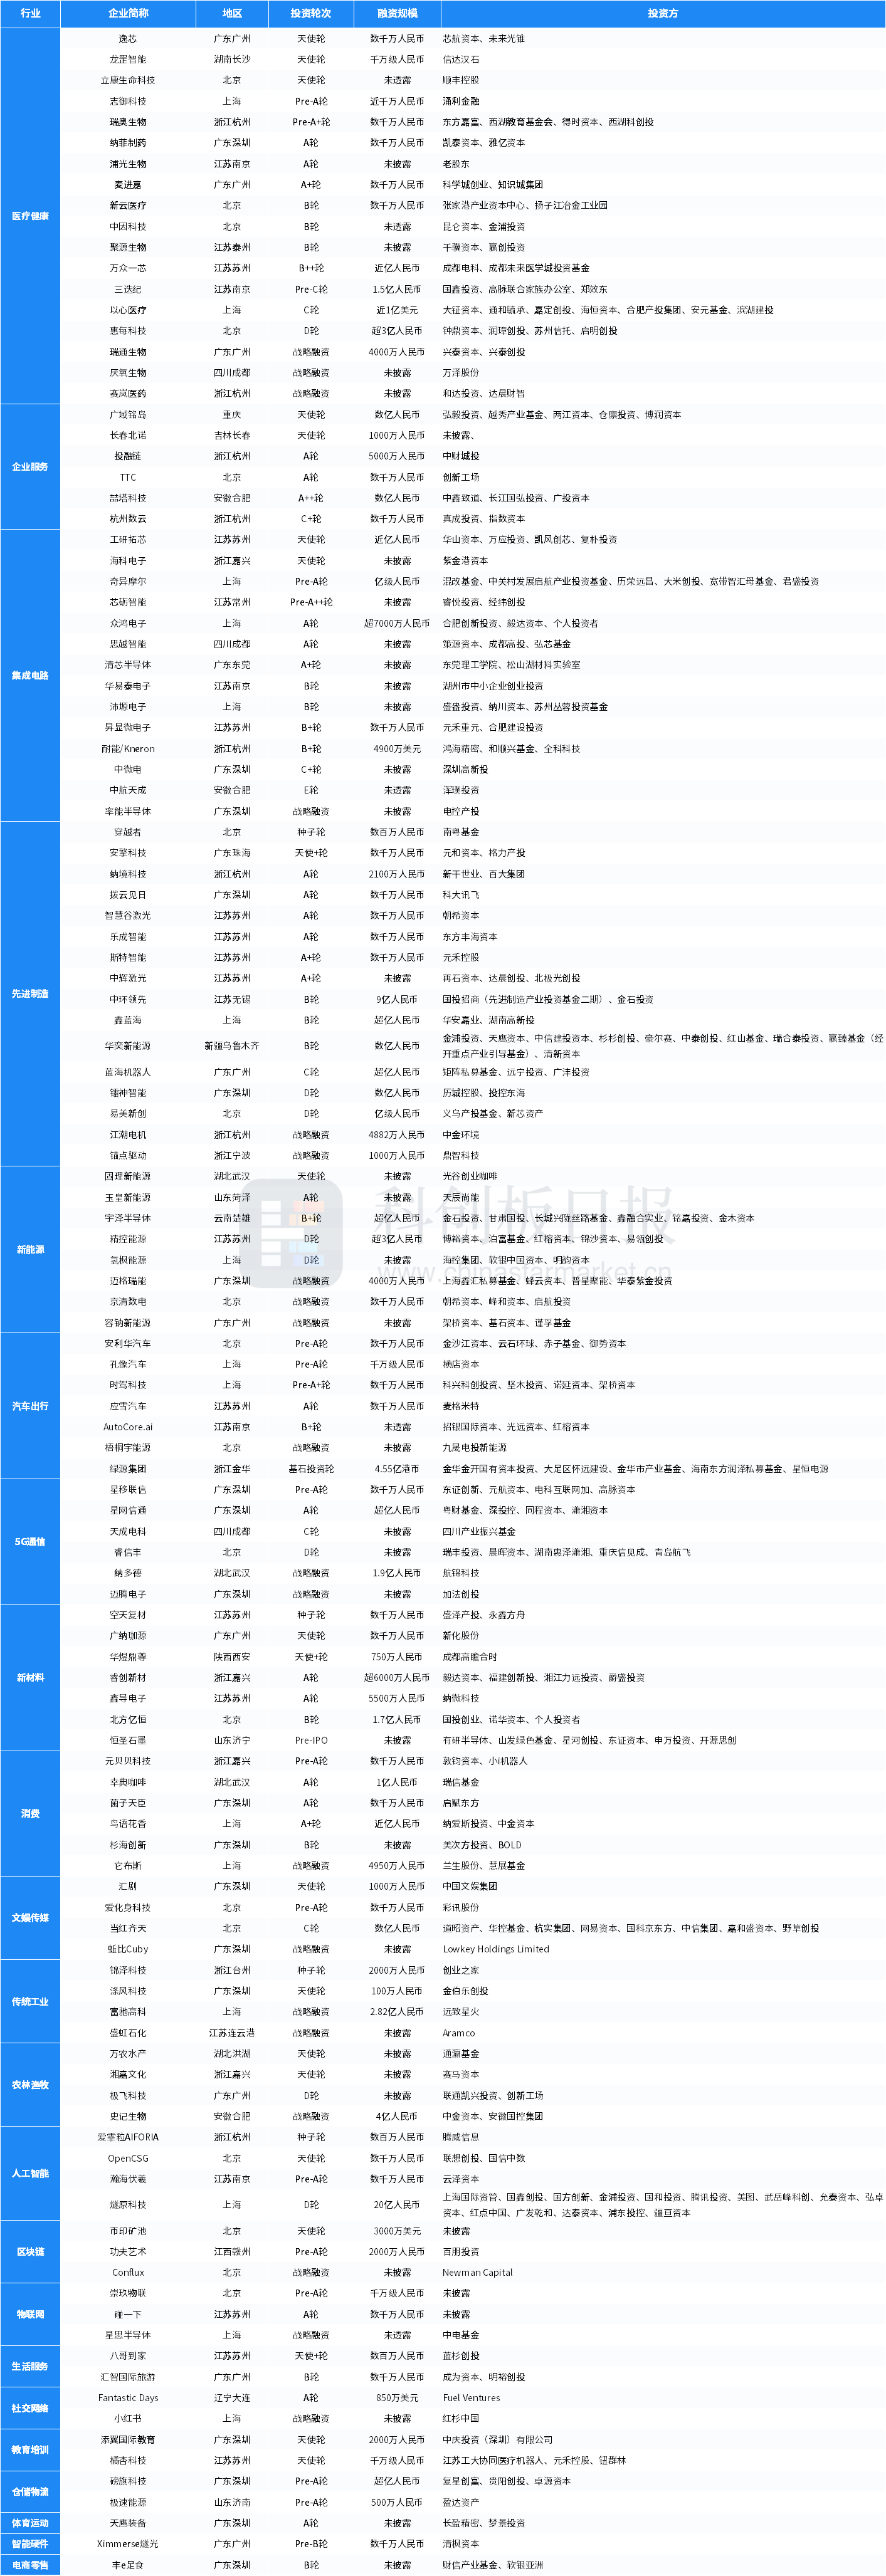Click investor cell Fuel Ventures

(x=471, y=2398)
